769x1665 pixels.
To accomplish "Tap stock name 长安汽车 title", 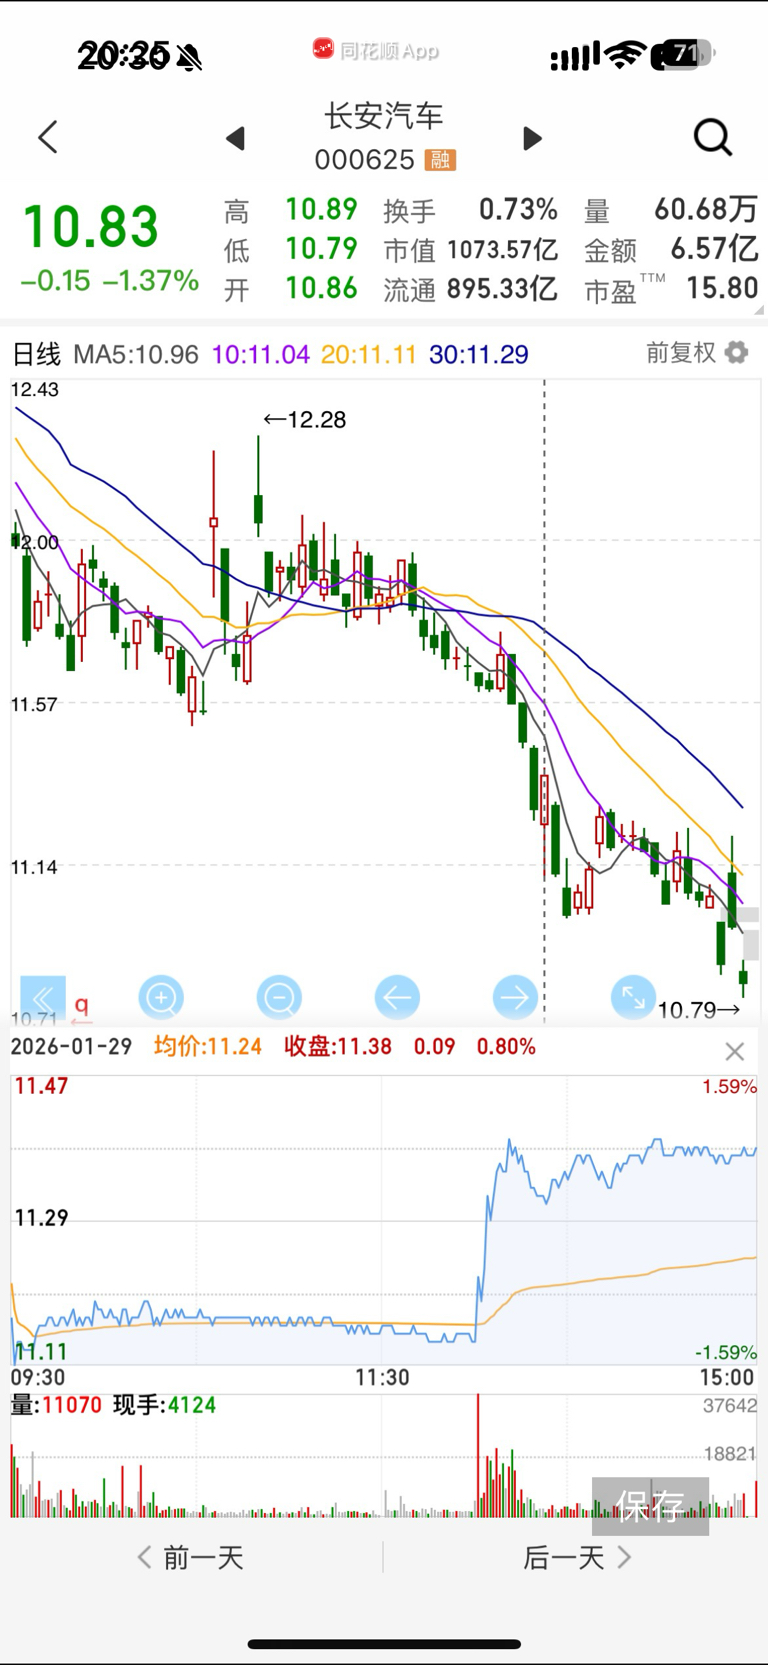I will (384, 116).
